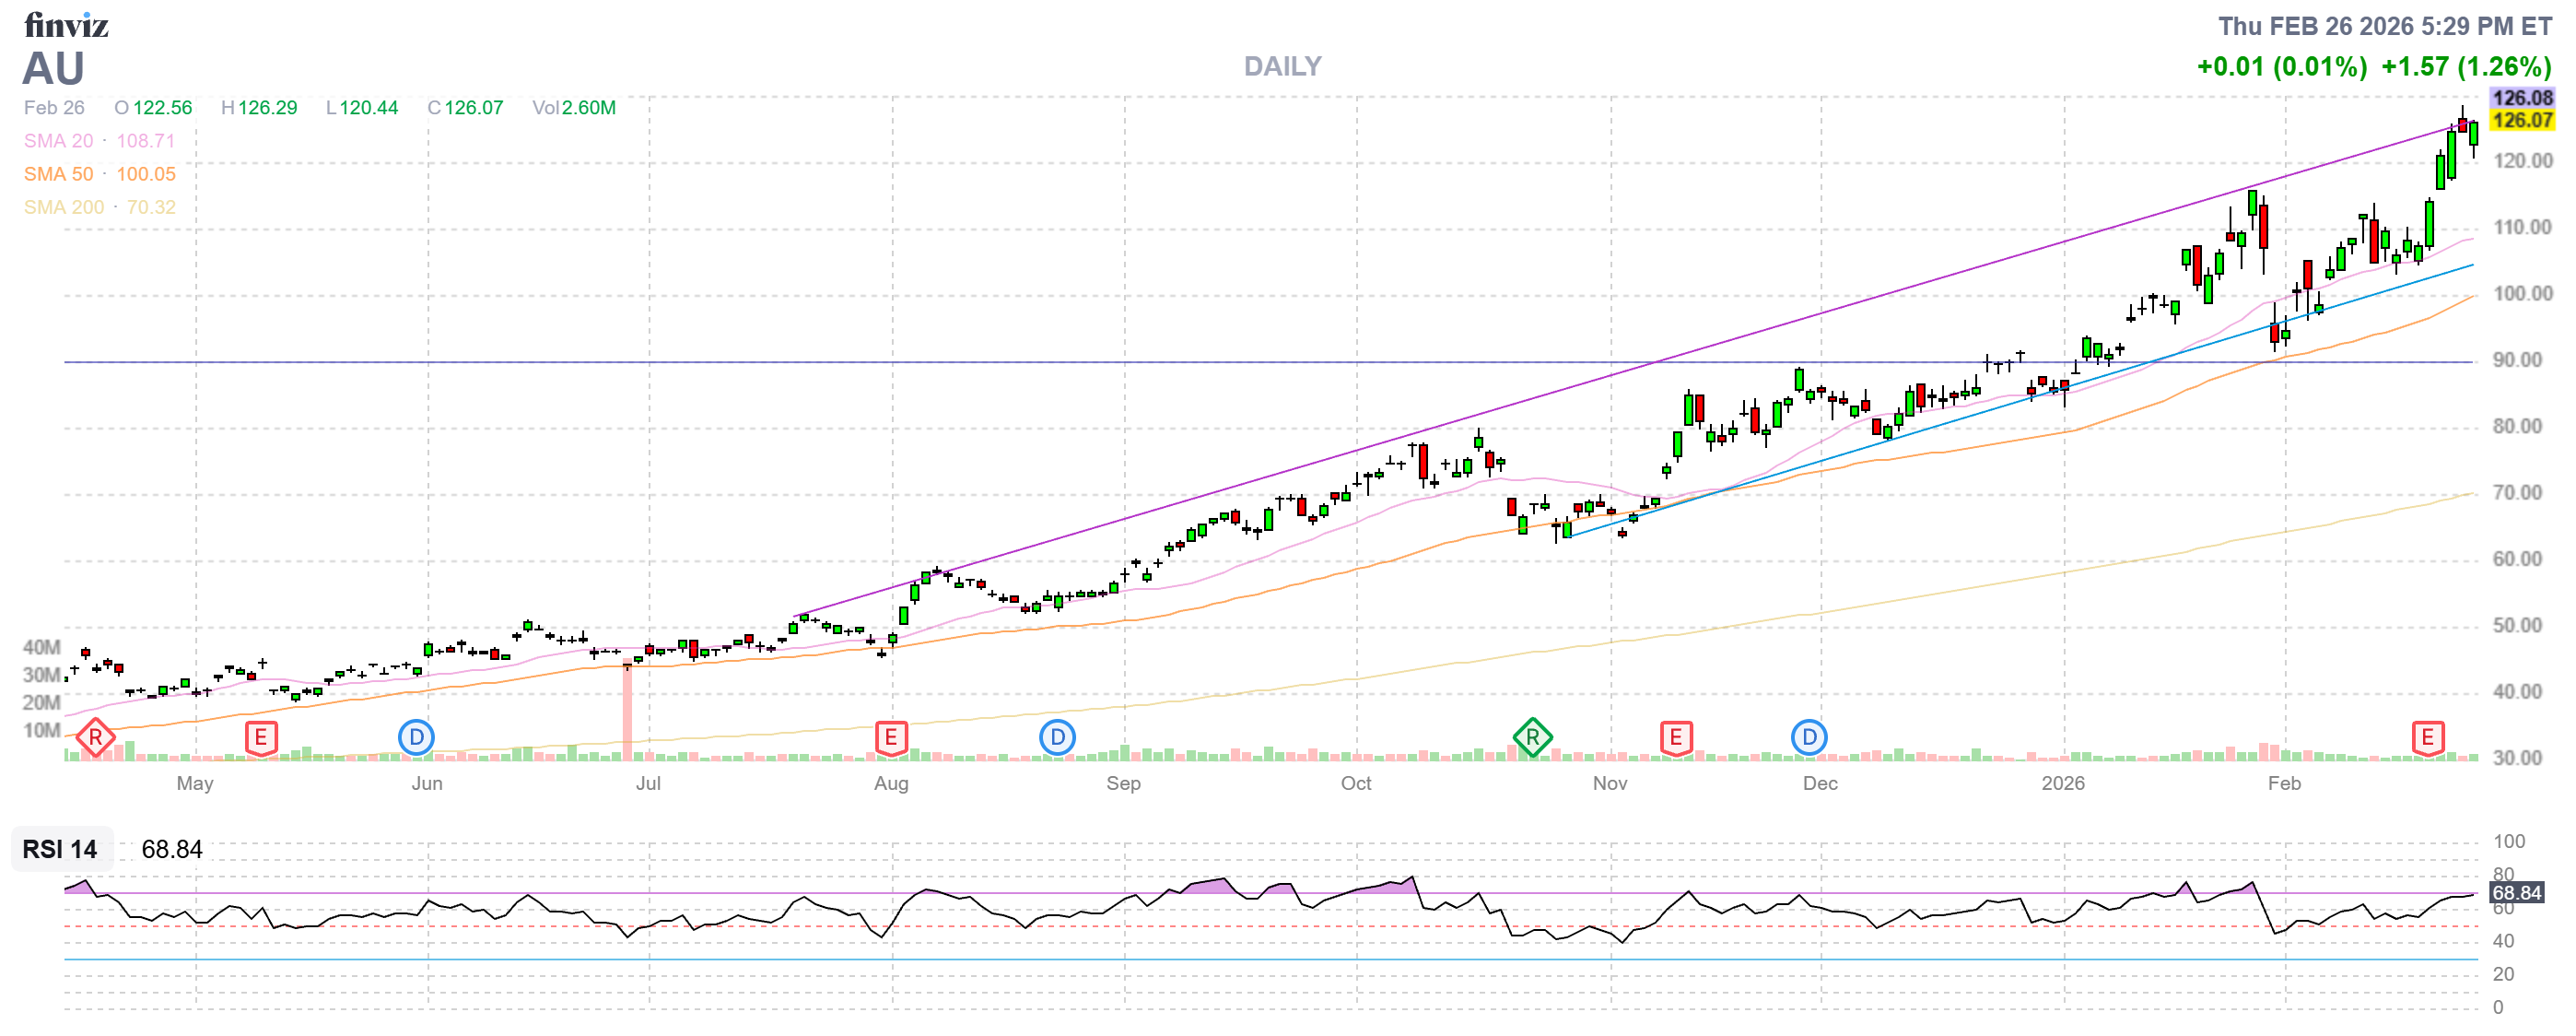
Task: Click the yellow 126.07 price tag
Action: coord(2521,121)
